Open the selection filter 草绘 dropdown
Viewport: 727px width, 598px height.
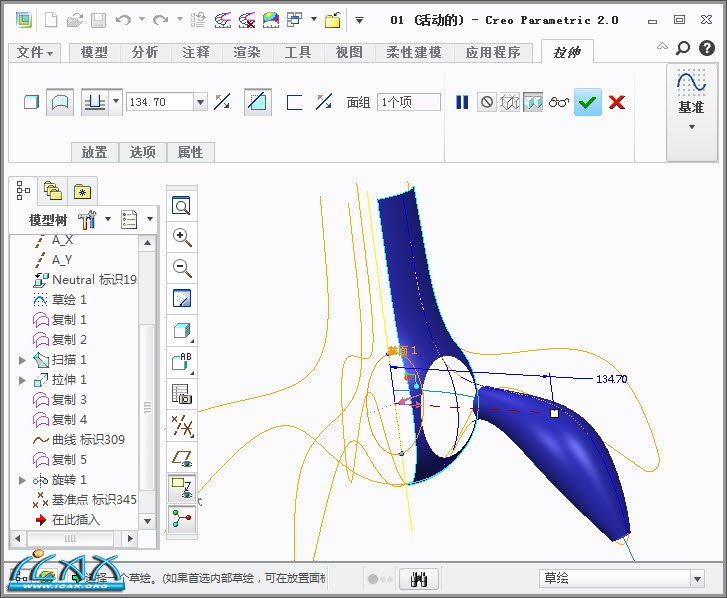(697, 579)
